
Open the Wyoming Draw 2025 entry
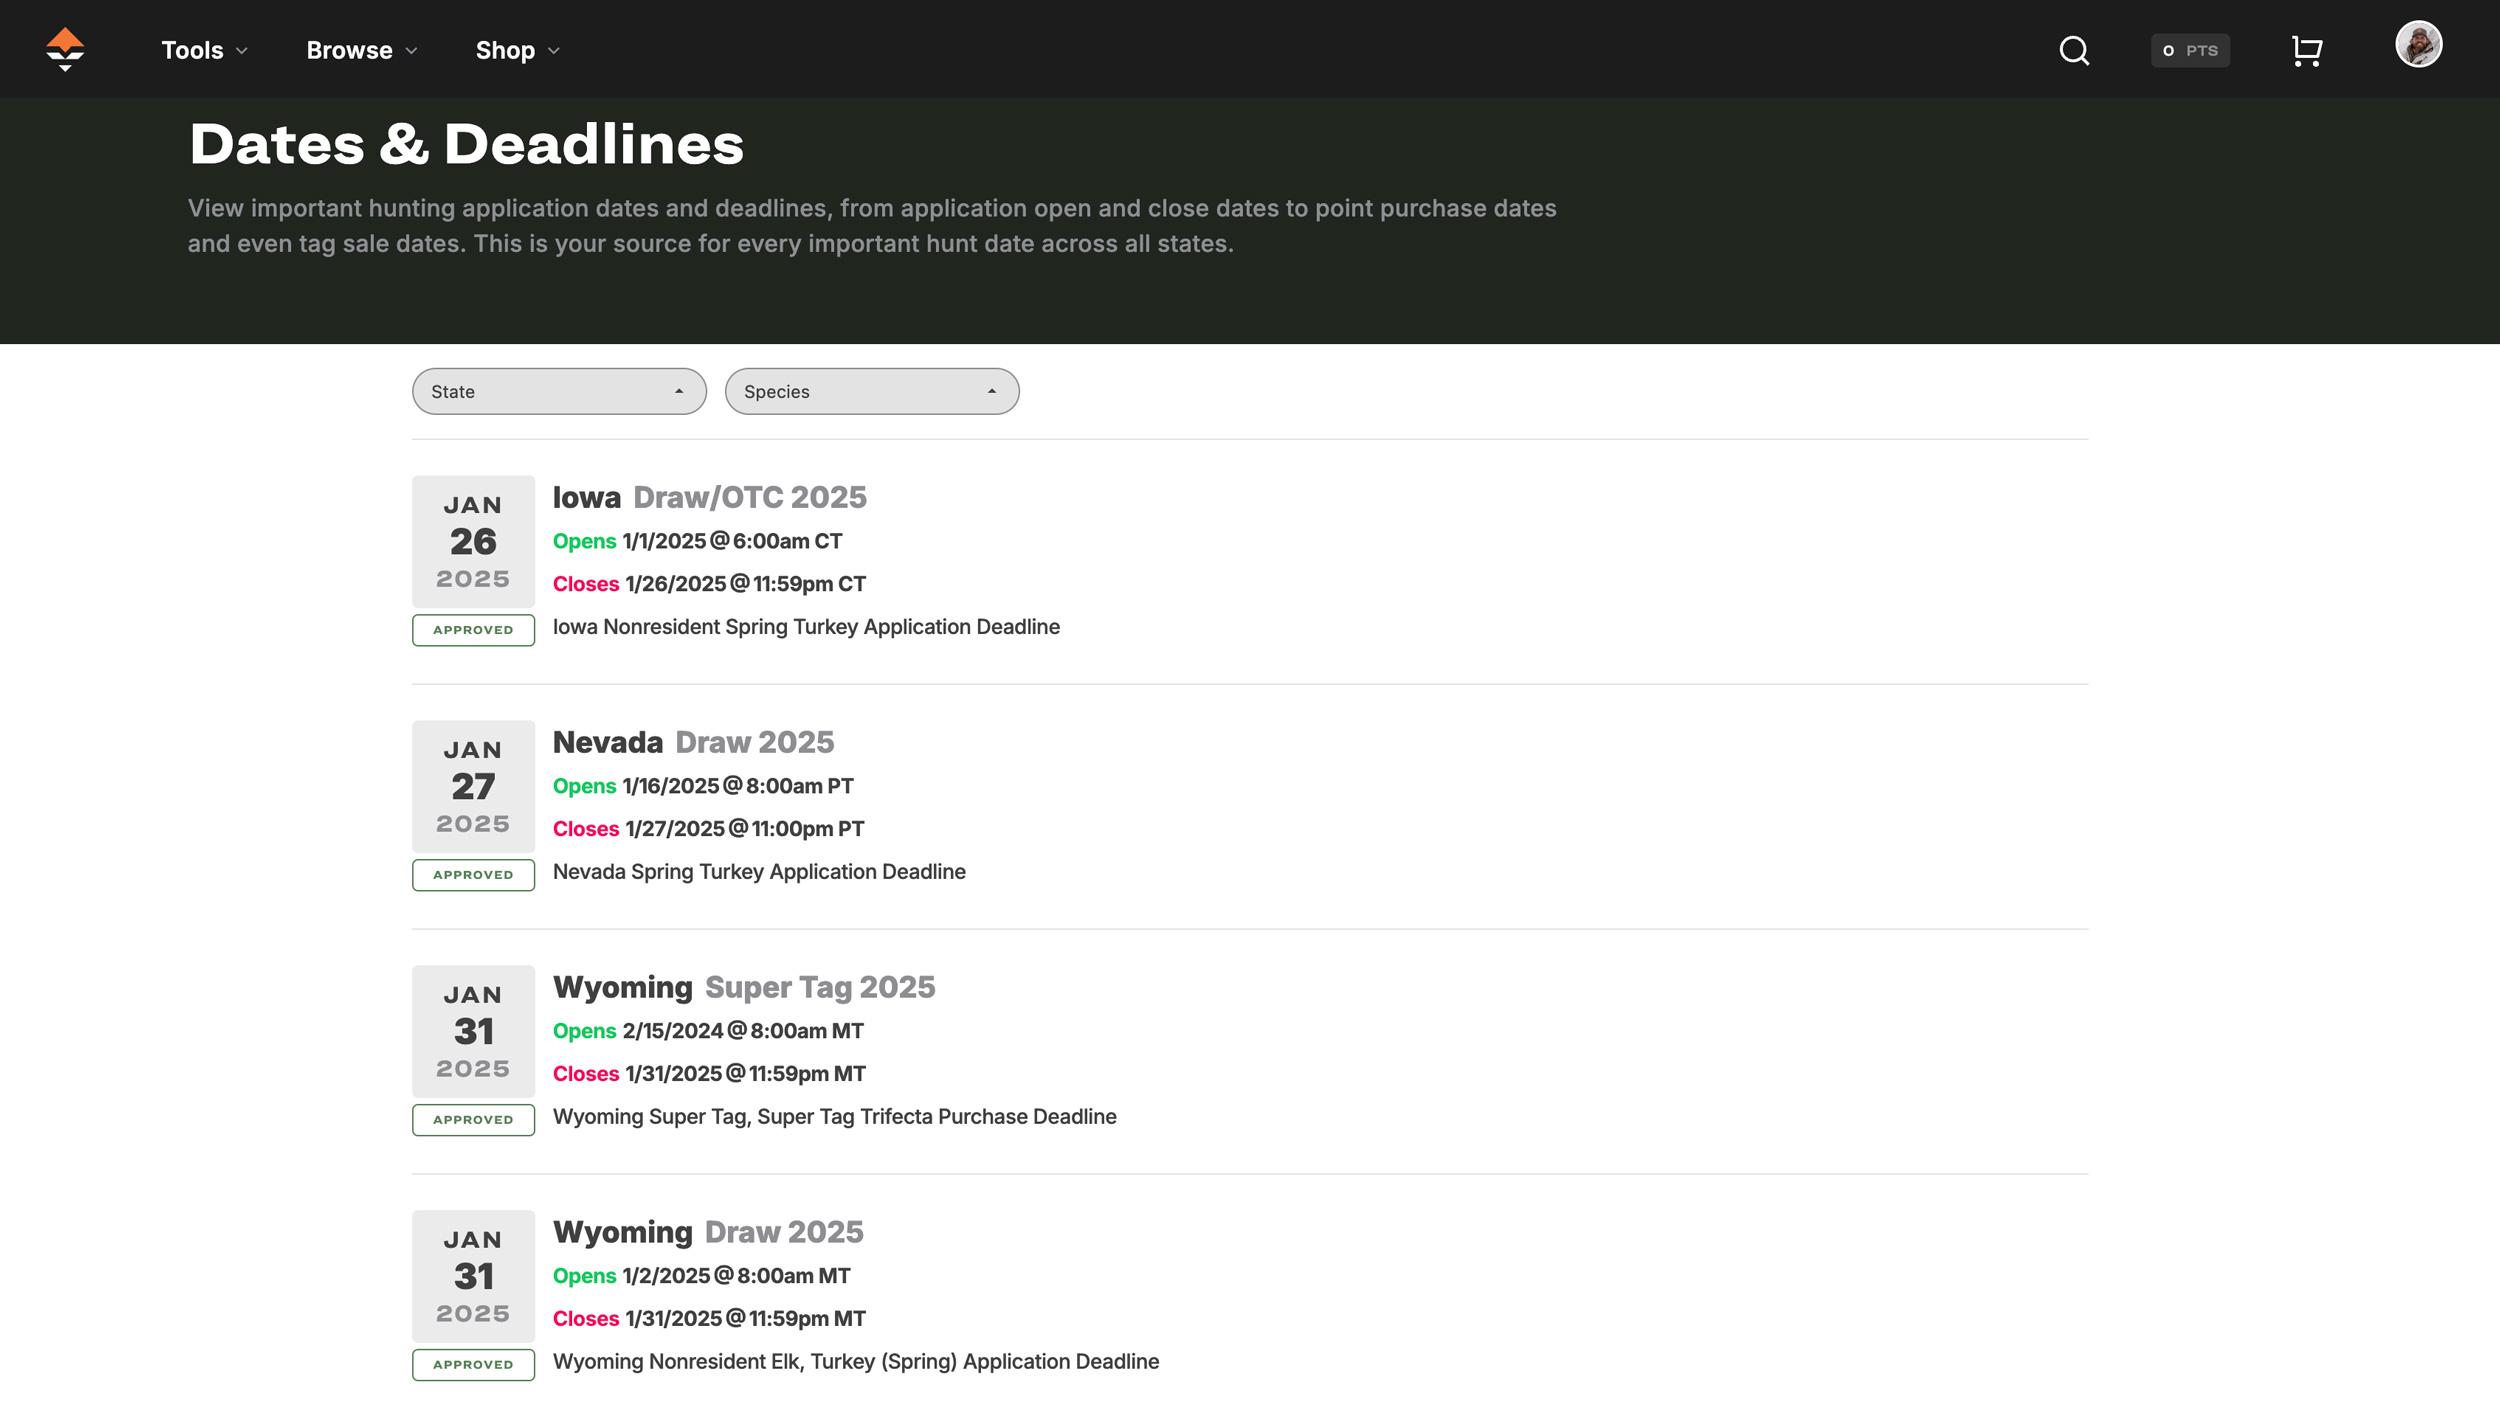[709, 1231]
